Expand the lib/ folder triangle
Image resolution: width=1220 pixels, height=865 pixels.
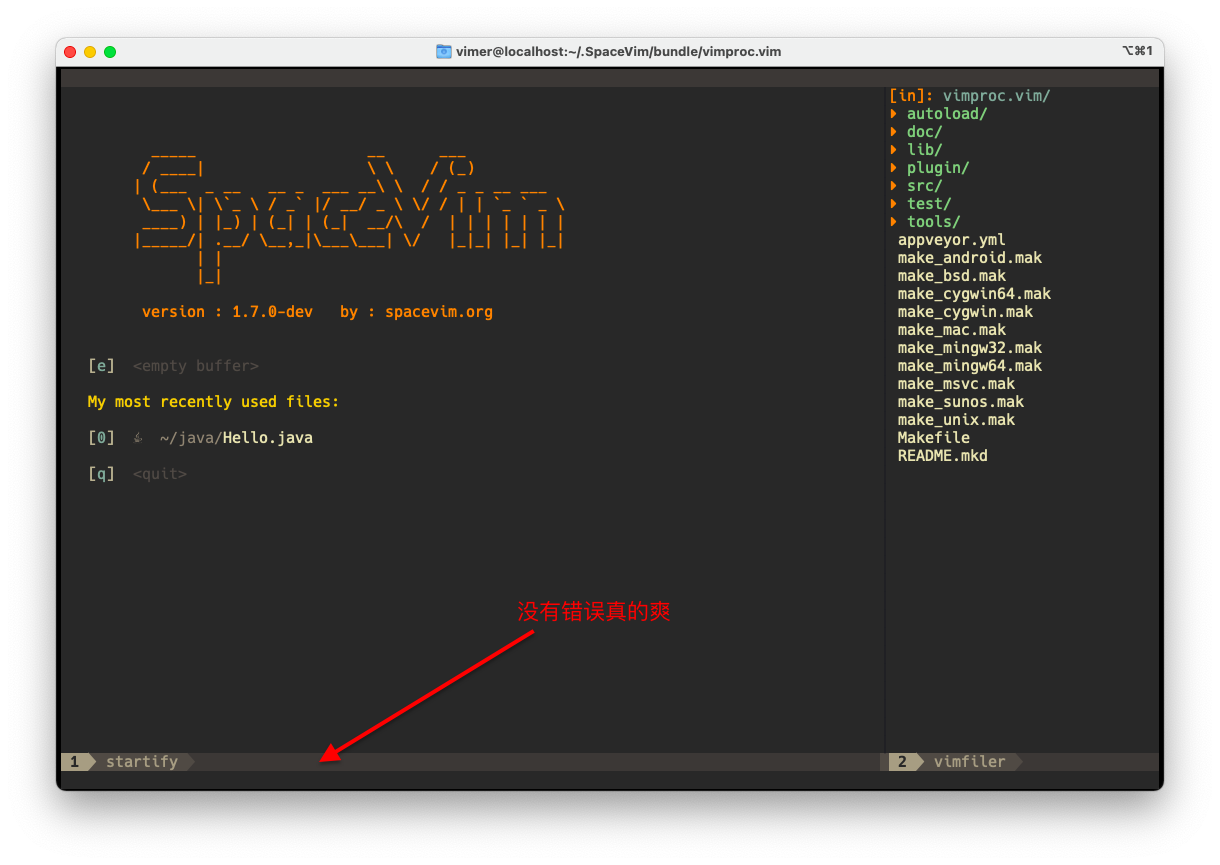pos(893,150)
